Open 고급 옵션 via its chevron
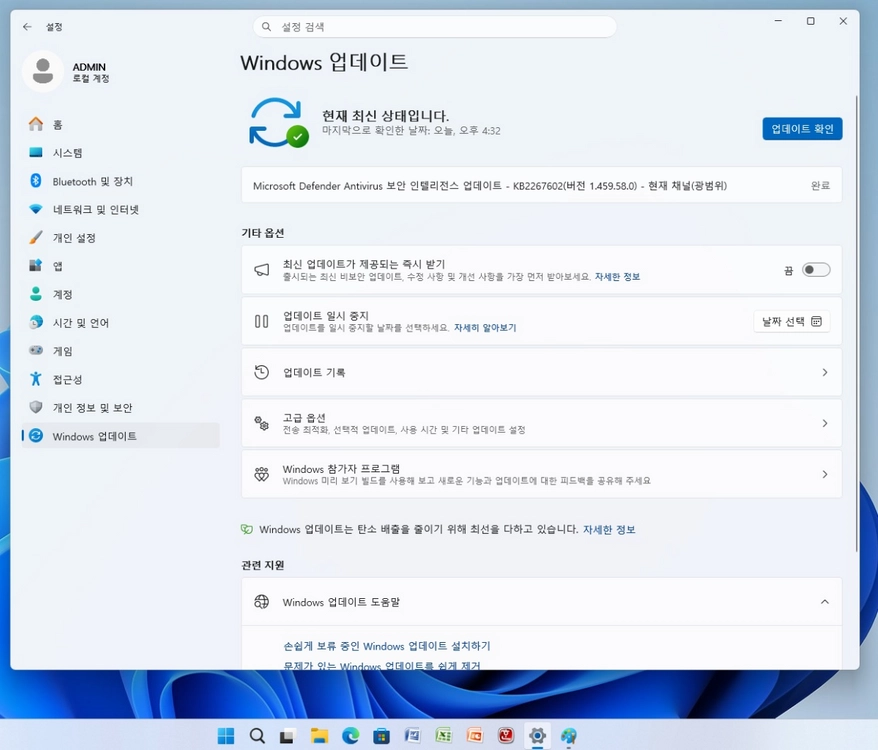Image resolution: width=878 pixels, height=750 pixels. coord(825,423)
